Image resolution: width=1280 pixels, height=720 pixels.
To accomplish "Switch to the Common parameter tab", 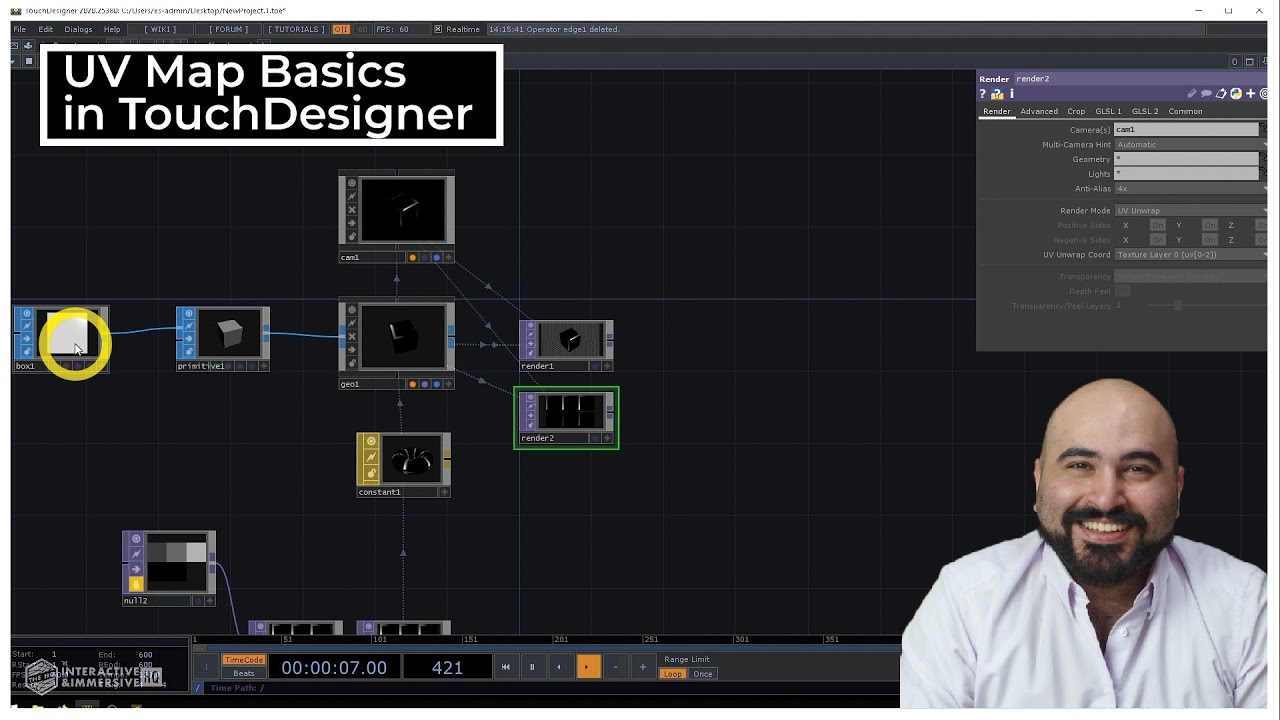I will pyautogui.click(x=1185, y=111).
